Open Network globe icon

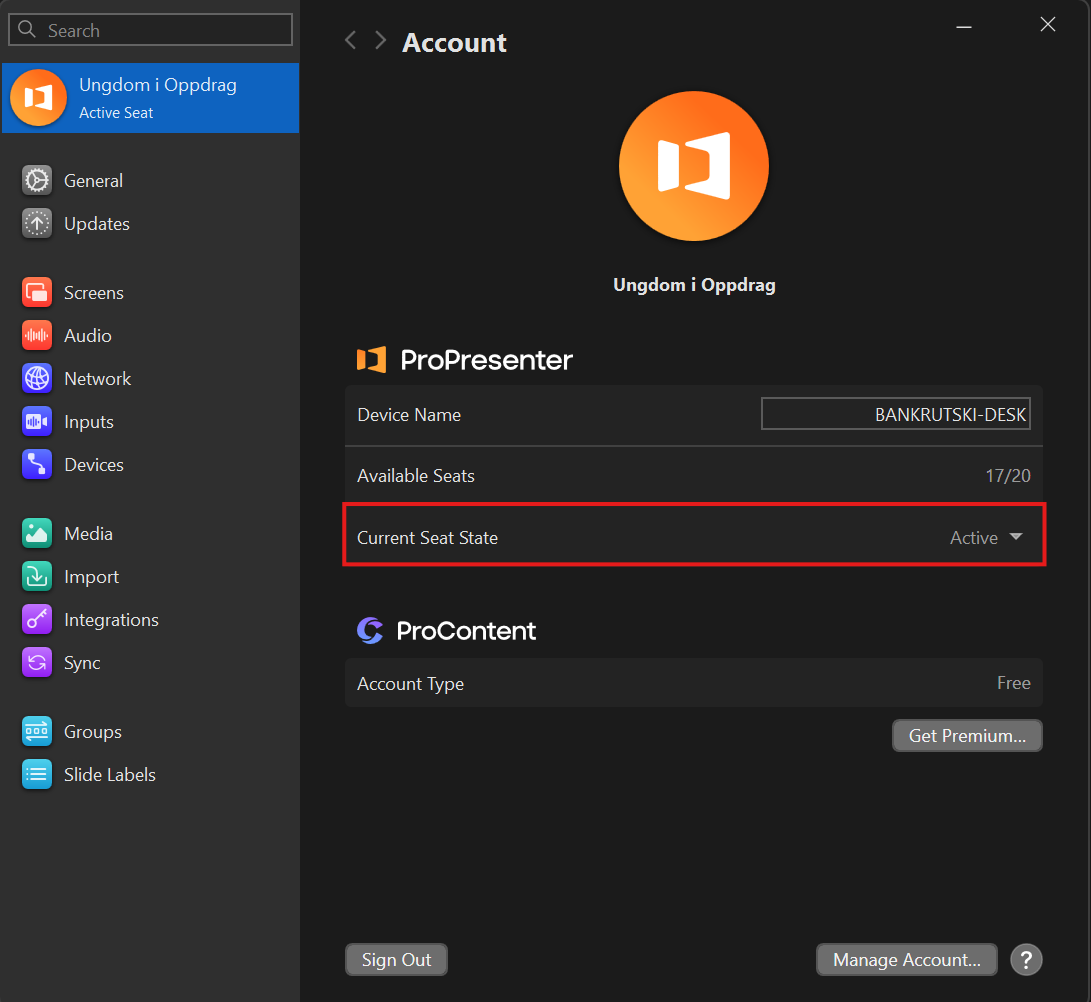(37, 379)
